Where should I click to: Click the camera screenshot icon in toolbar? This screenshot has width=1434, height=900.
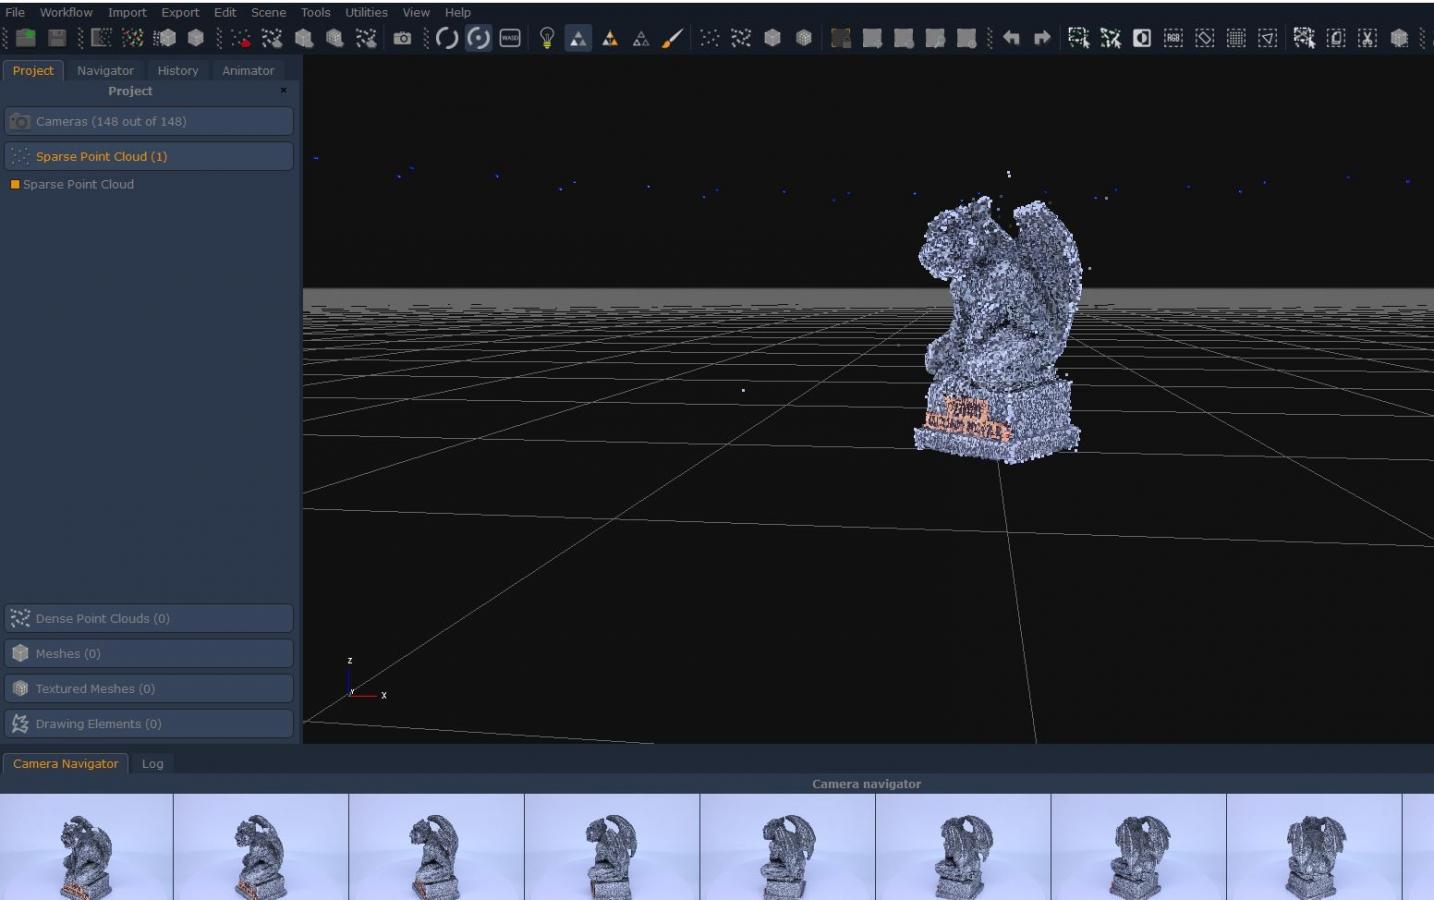pyautogui.click(x=402, y=38)
